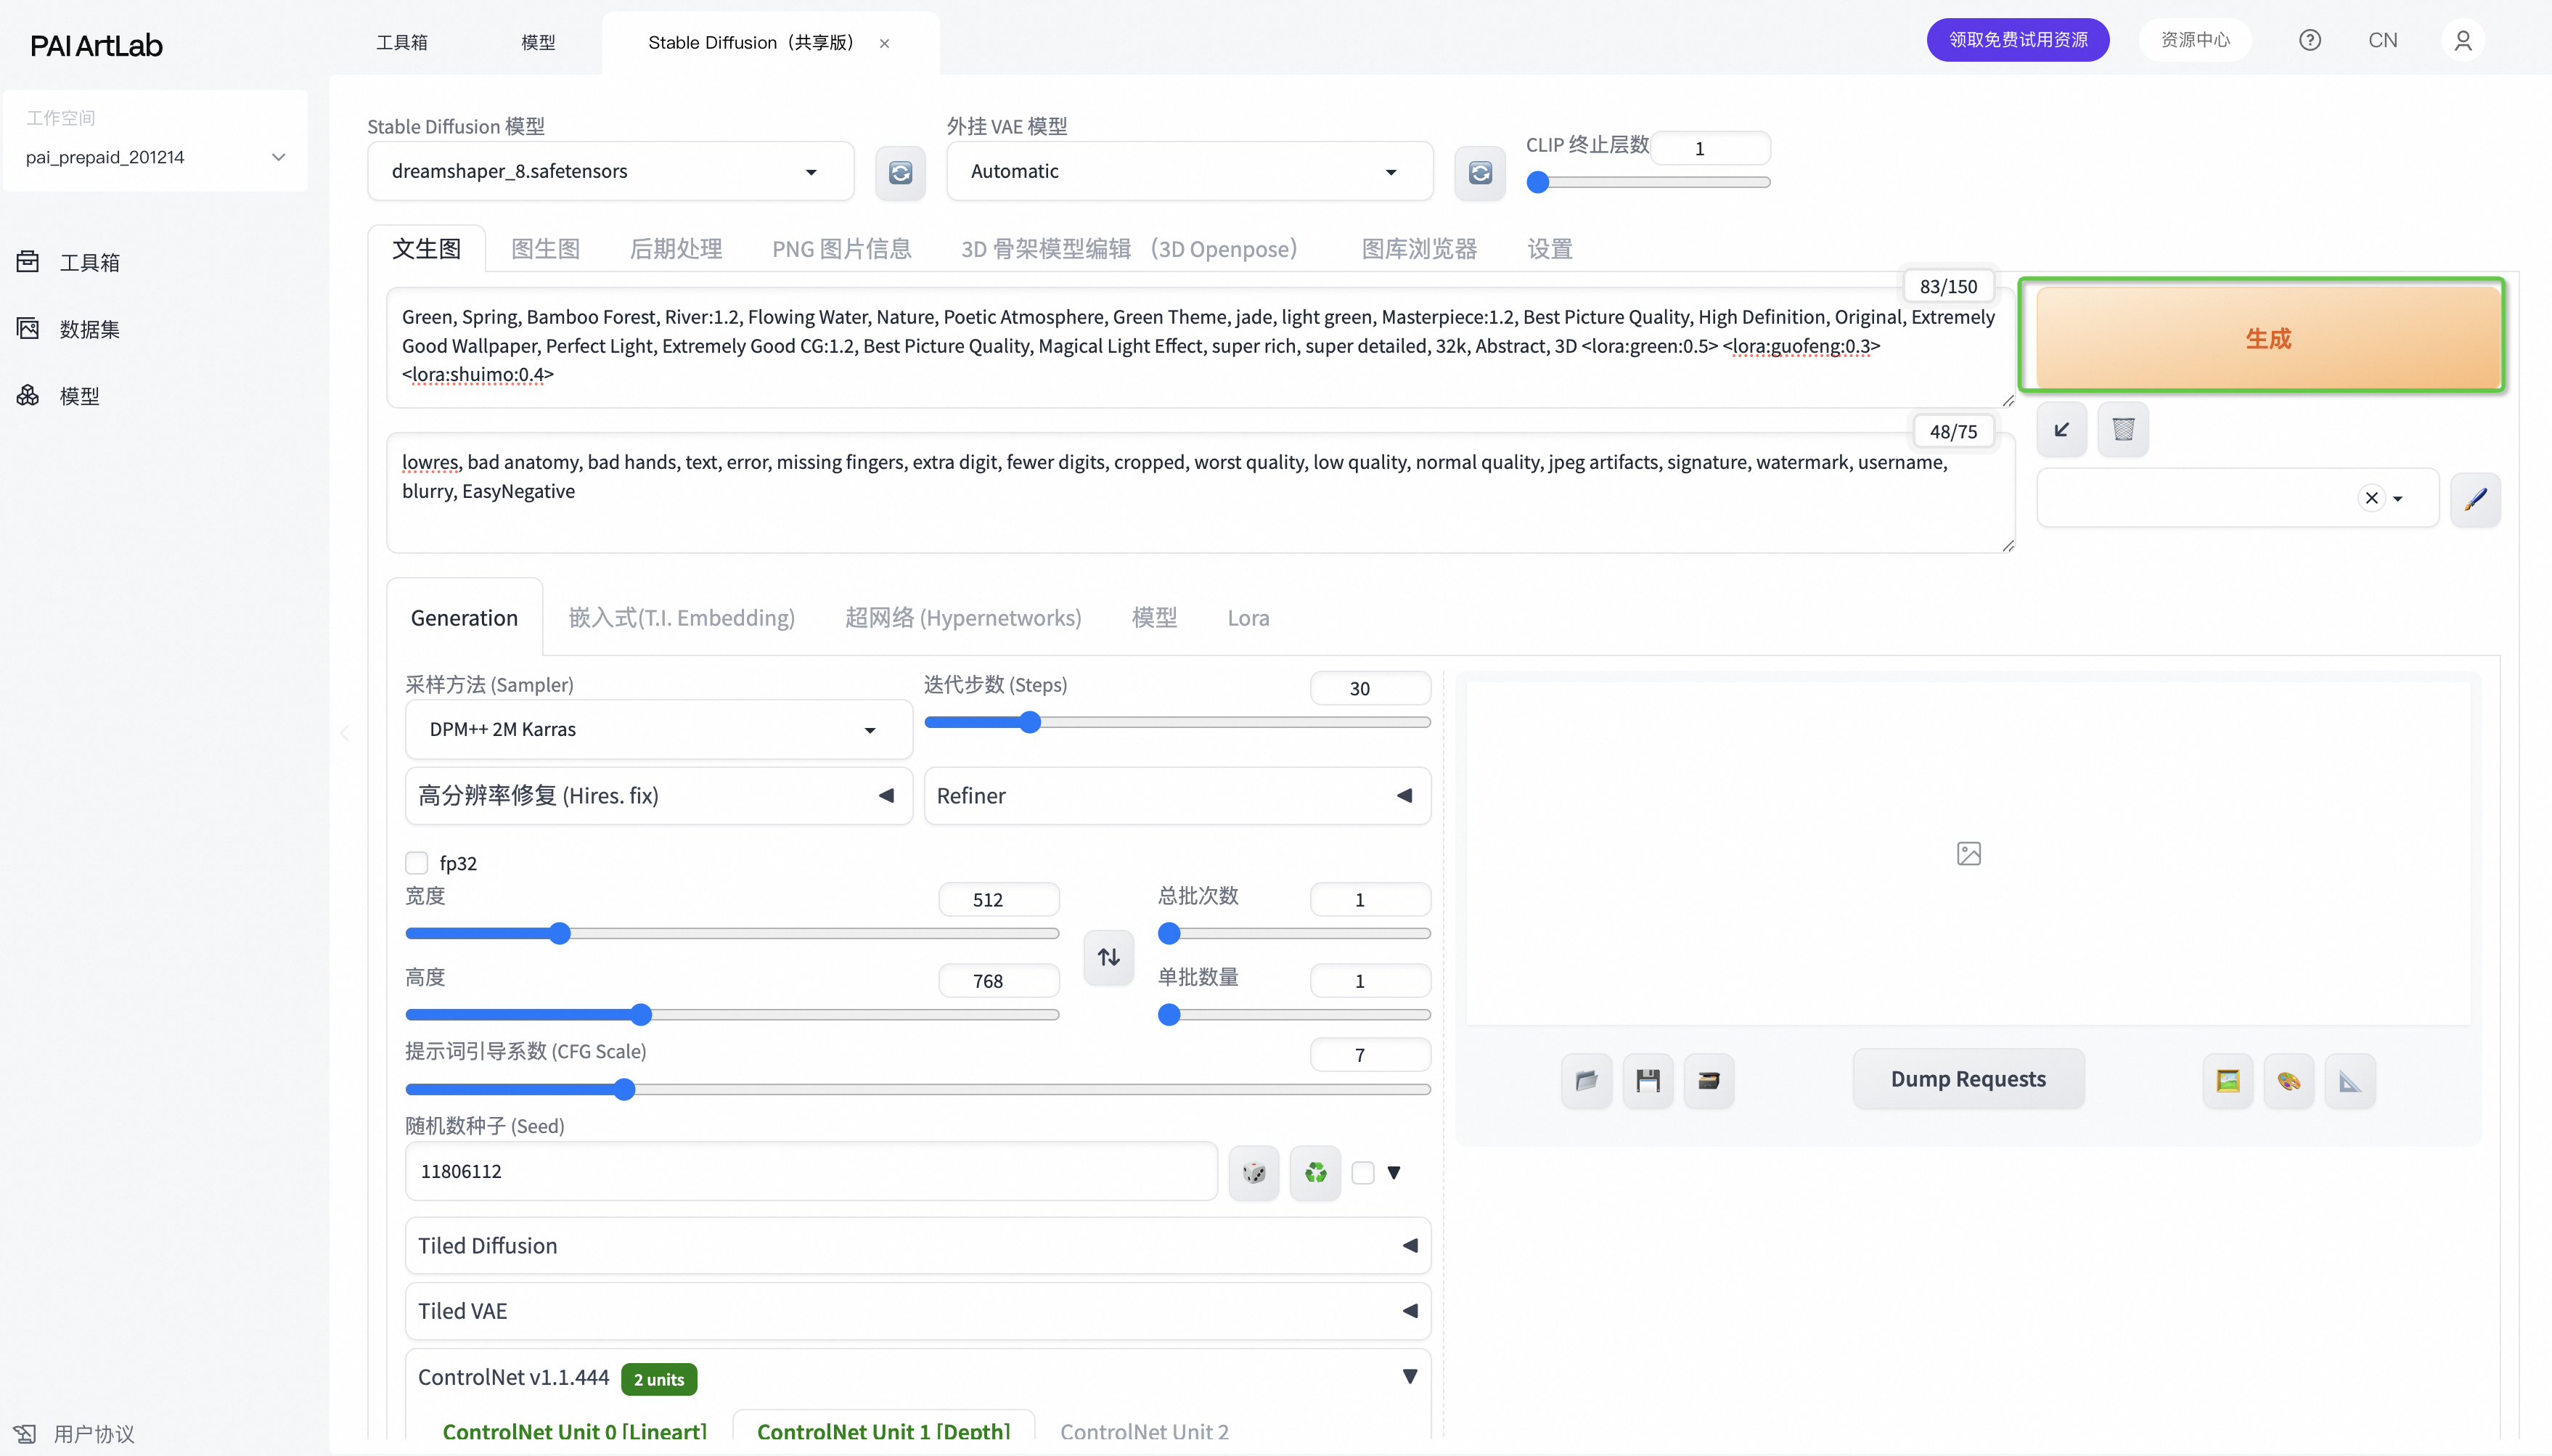The width and height of the screenshot is (2552, 1456).
Task: Switch to the 图生图 tab
Action: (545, 249)
